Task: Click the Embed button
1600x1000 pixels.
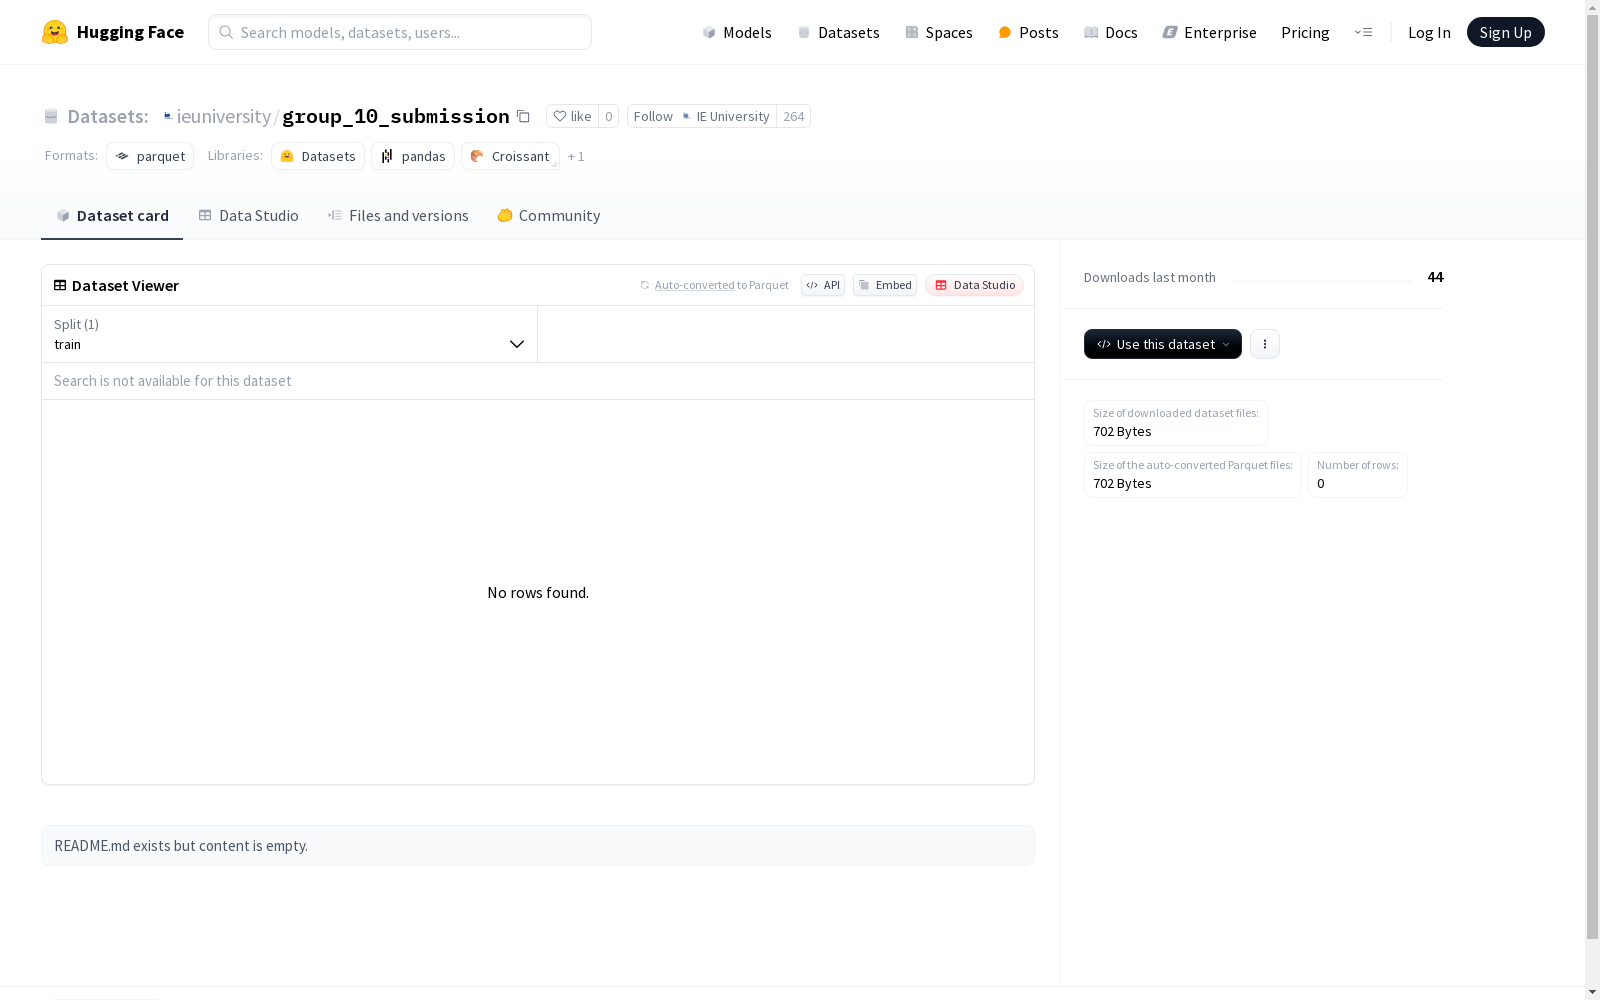Action: (885, 285)
